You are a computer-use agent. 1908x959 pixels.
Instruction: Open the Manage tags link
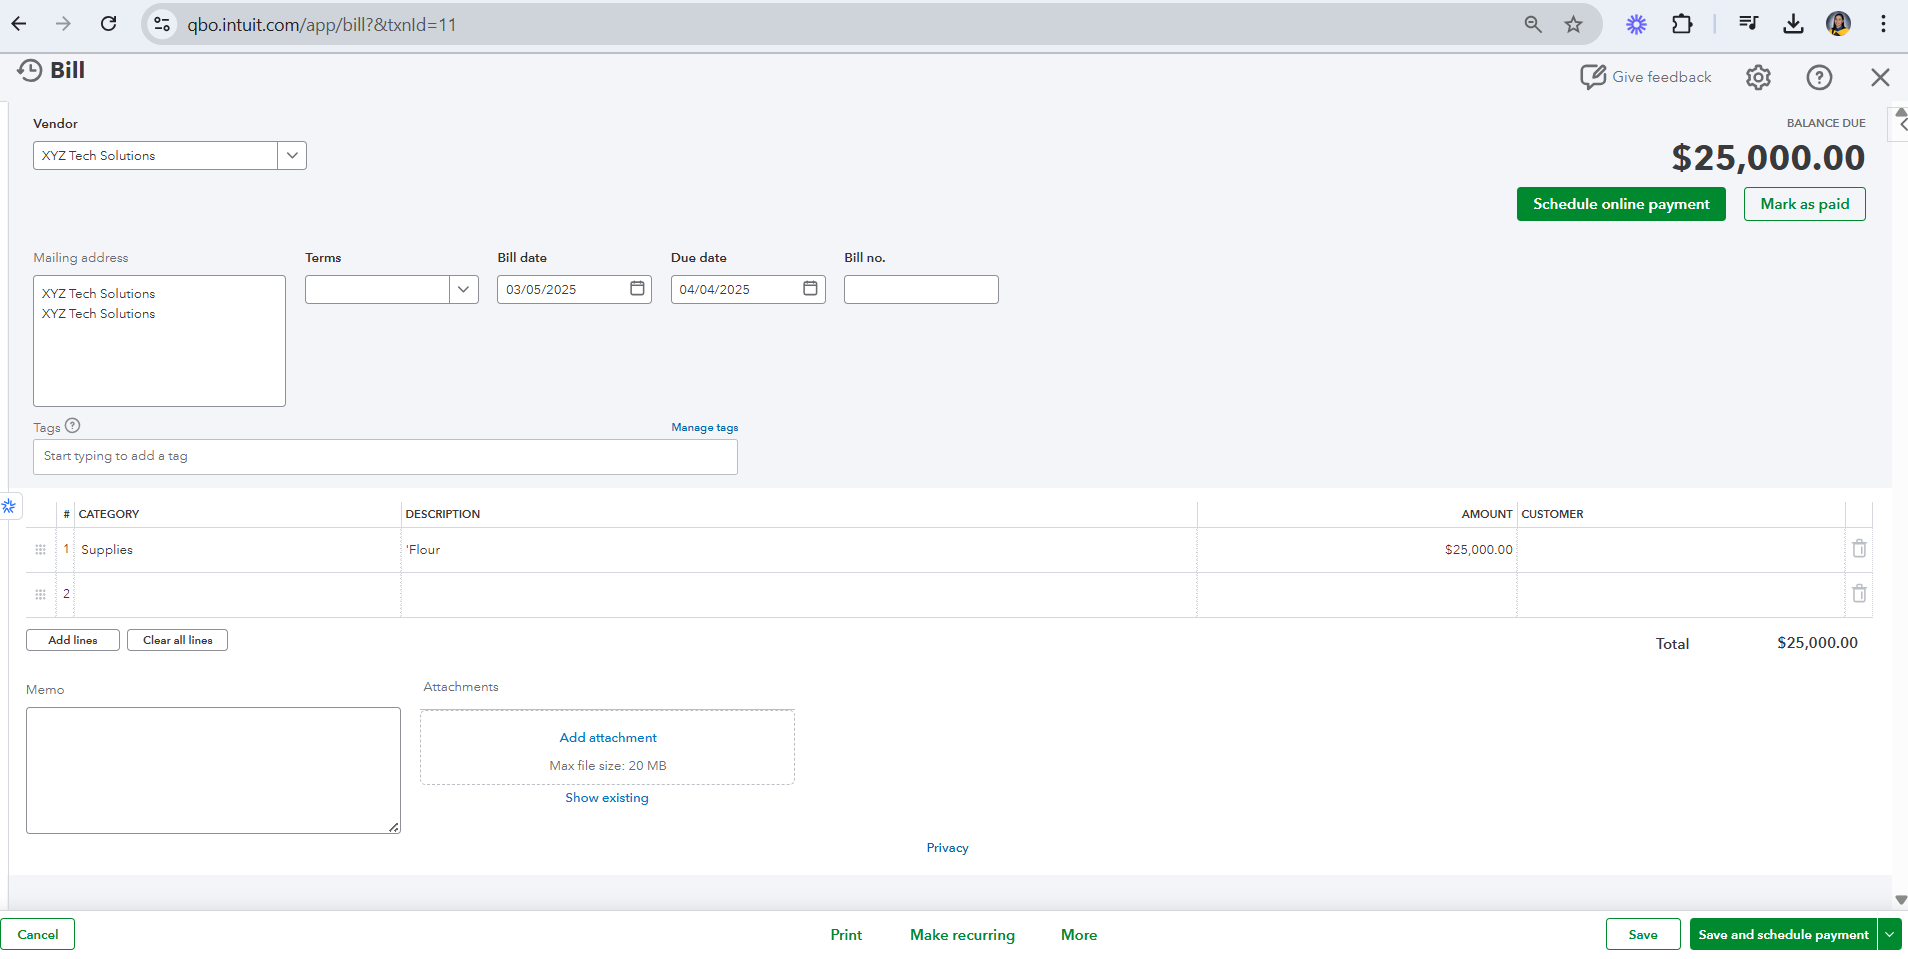point(705,427)
